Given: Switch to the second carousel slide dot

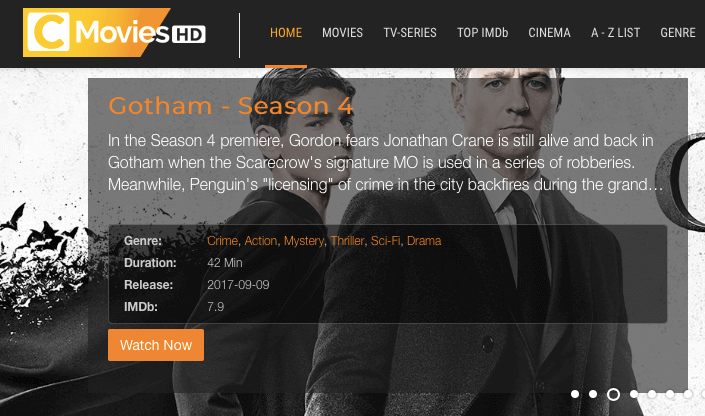Looking at the screenshot, I should point(593,394).
